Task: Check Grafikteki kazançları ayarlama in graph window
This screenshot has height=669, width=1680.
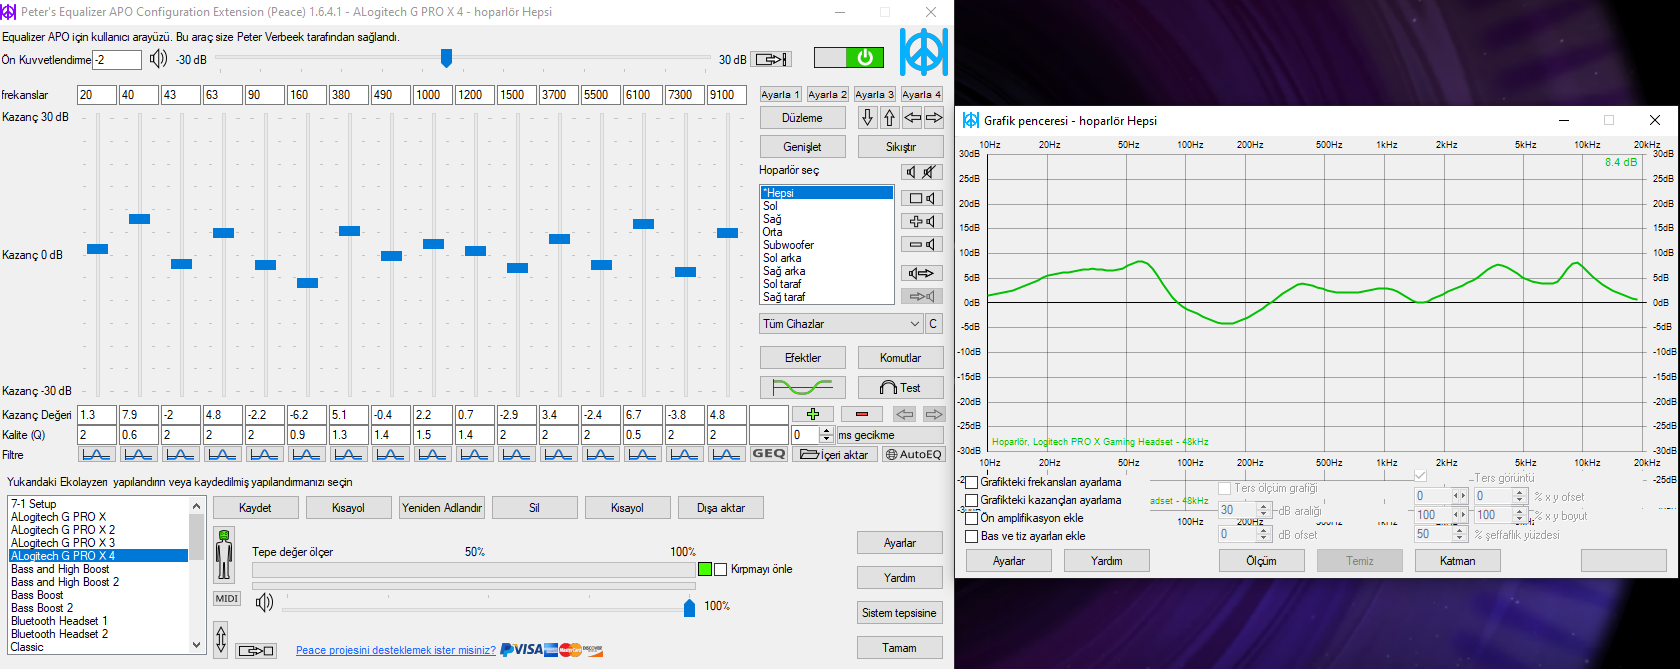Action: [x=971, y=500]
